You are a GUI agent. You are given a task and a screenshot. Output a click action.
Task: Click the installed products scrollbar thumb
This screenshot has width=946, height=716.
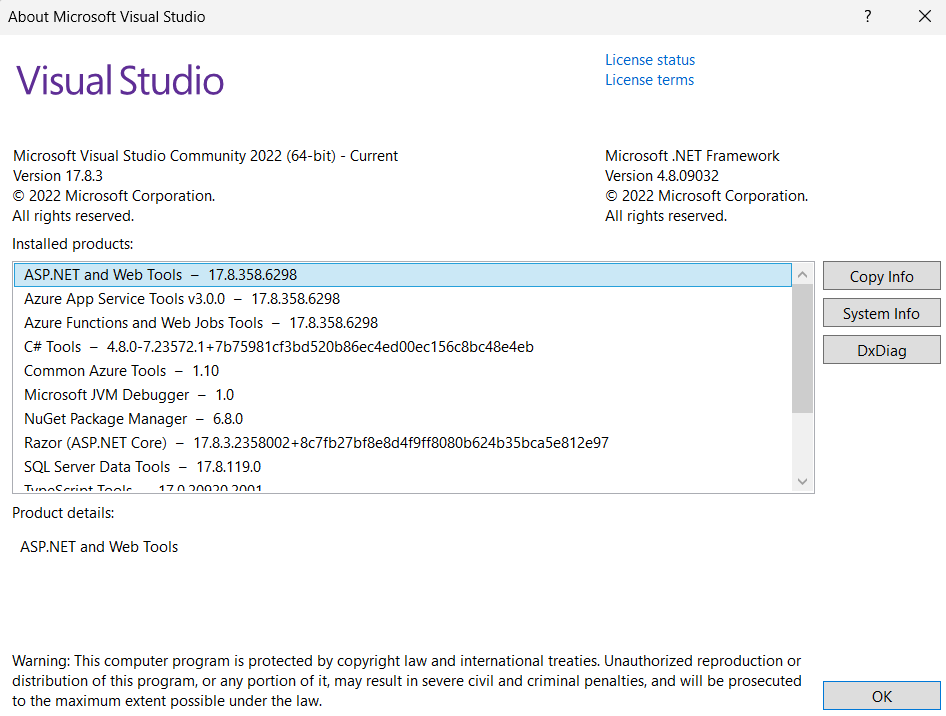(802, 349)
